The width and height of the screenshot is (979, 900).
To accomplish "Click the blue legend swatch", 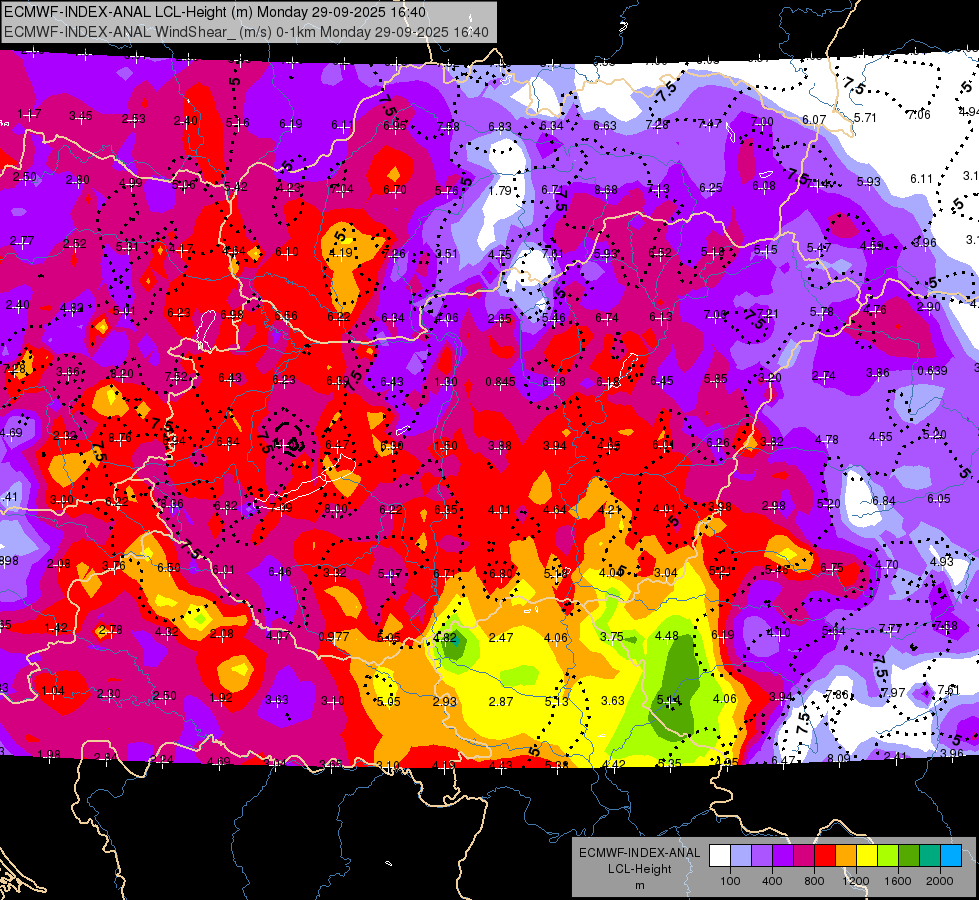I will [x=951, y=855].
